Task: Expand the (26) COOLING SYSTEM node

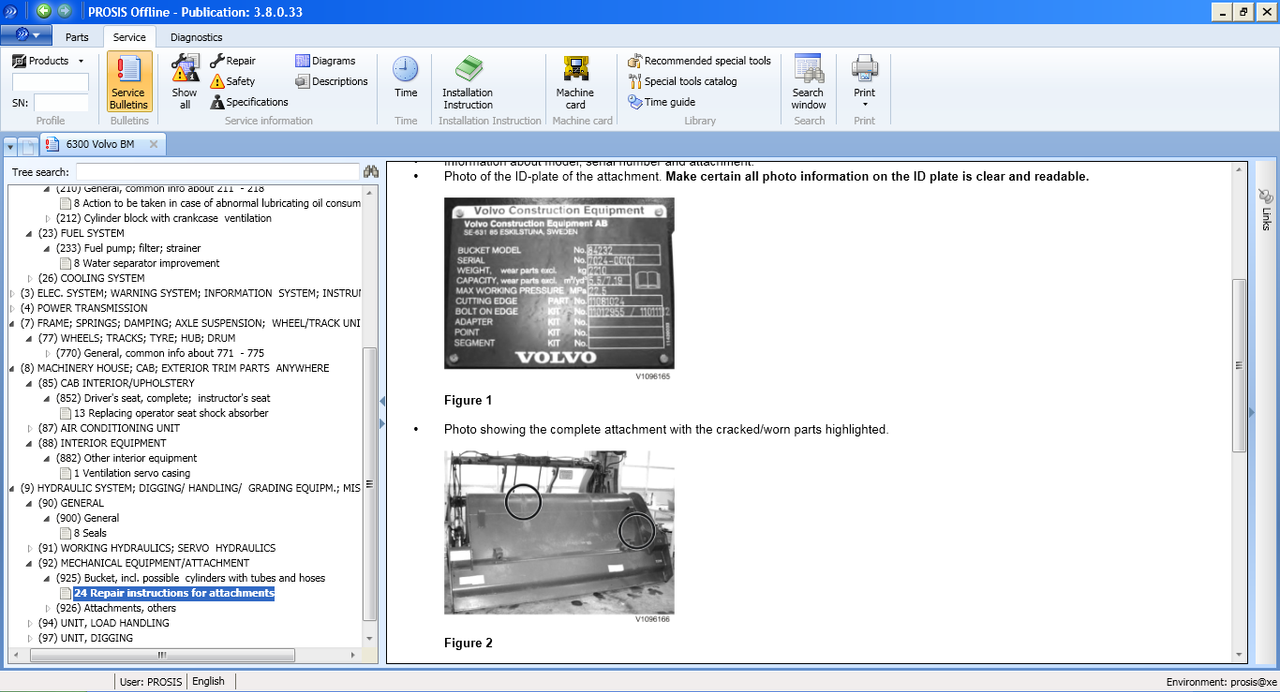Action: pos(30,278)
